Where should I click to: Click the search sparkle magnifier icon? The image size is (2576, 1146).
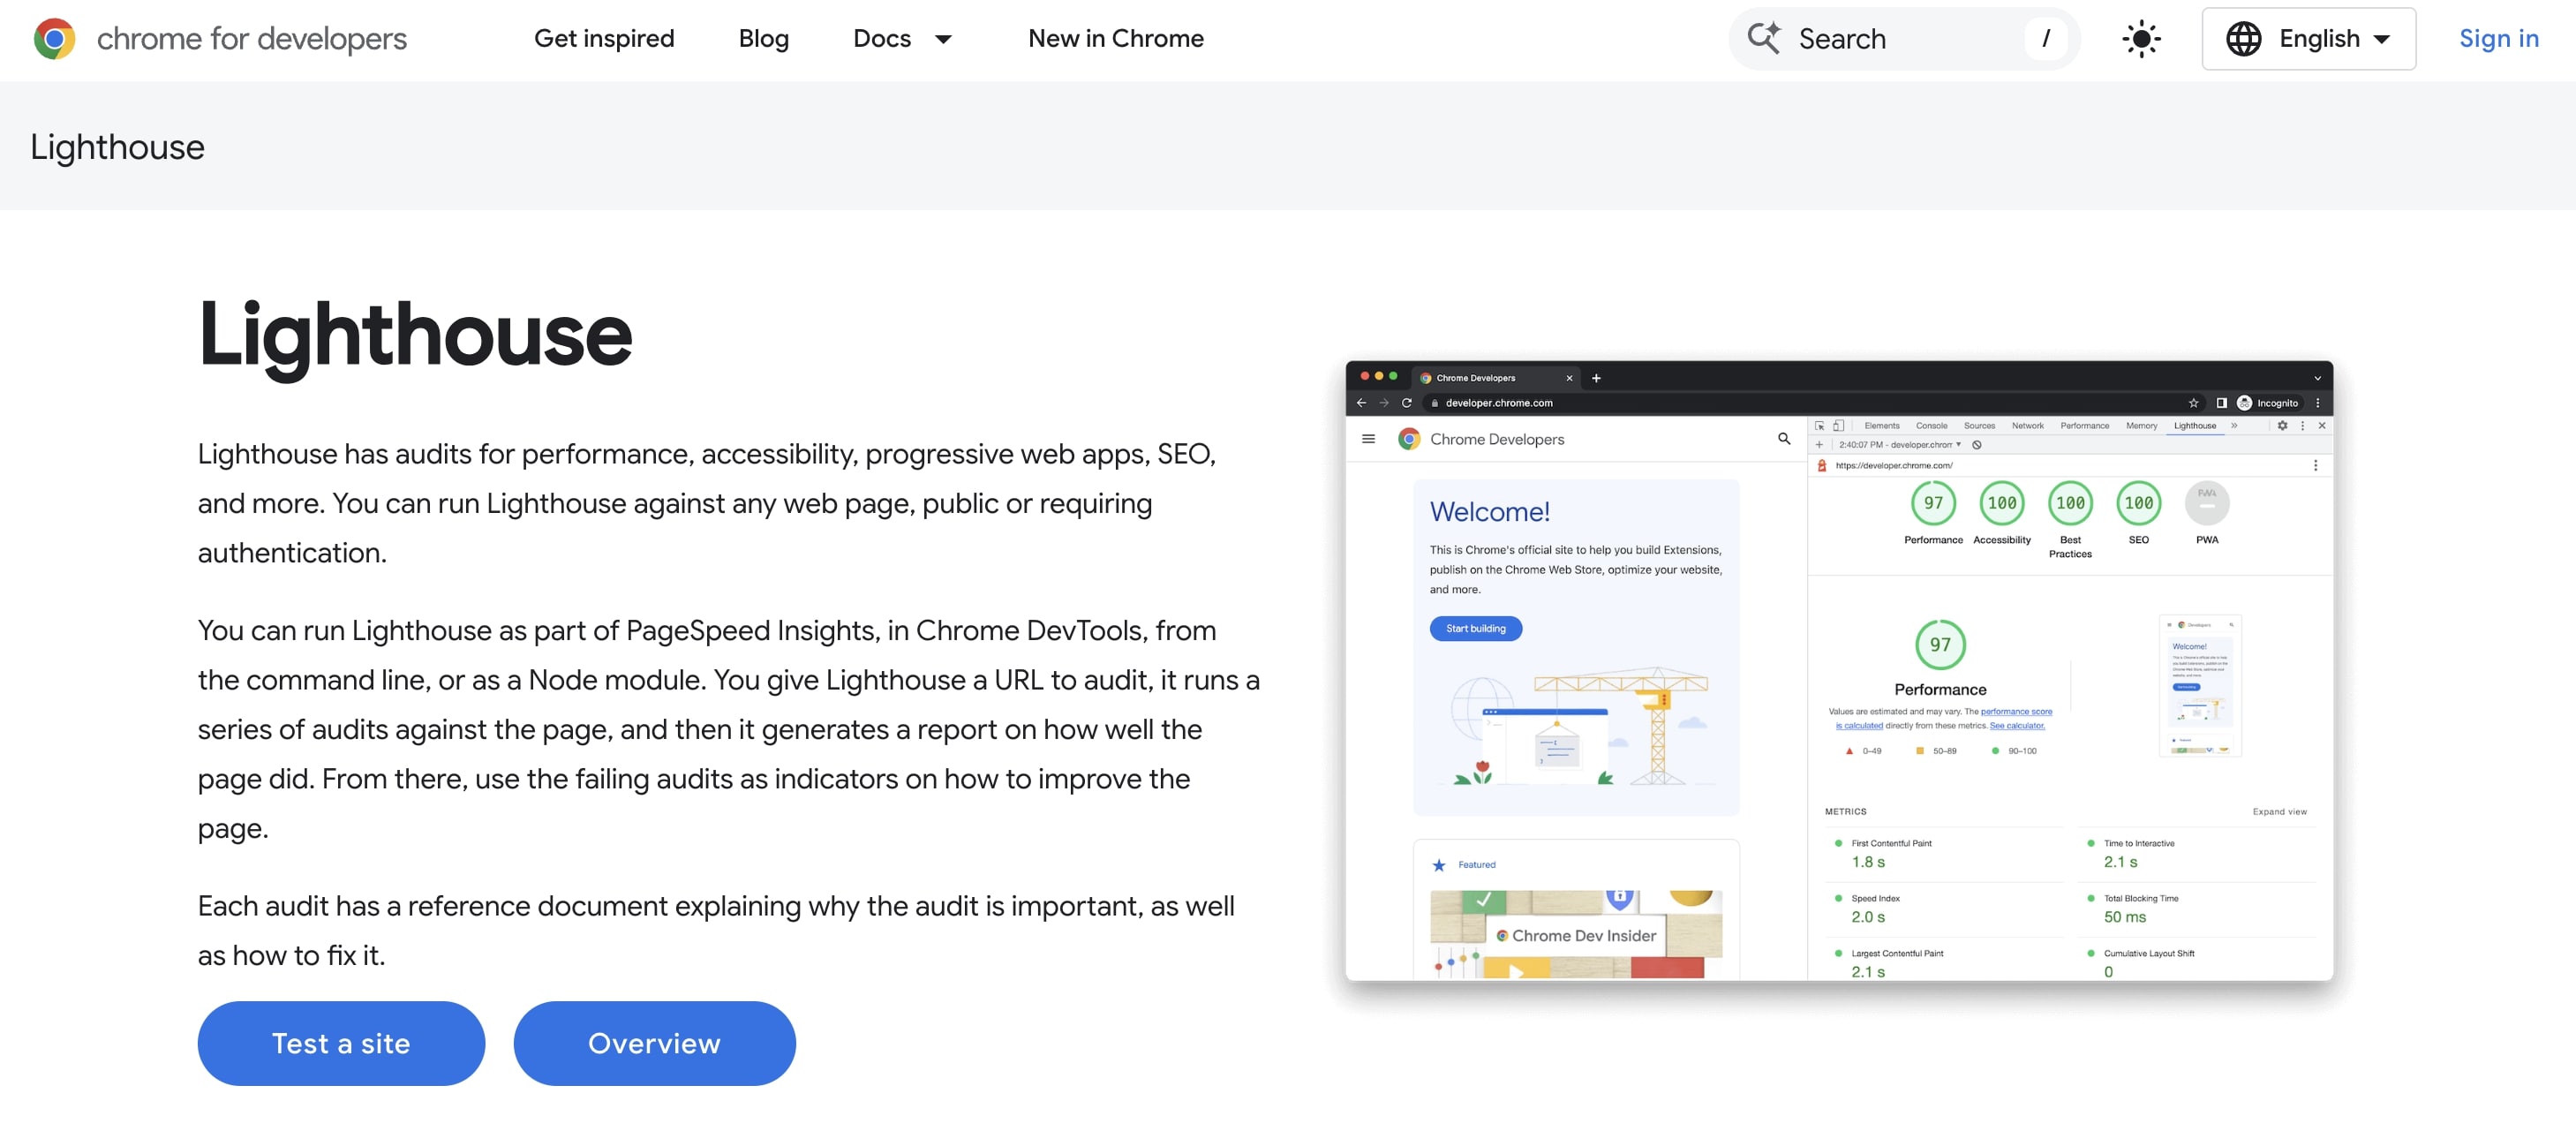1764,38
